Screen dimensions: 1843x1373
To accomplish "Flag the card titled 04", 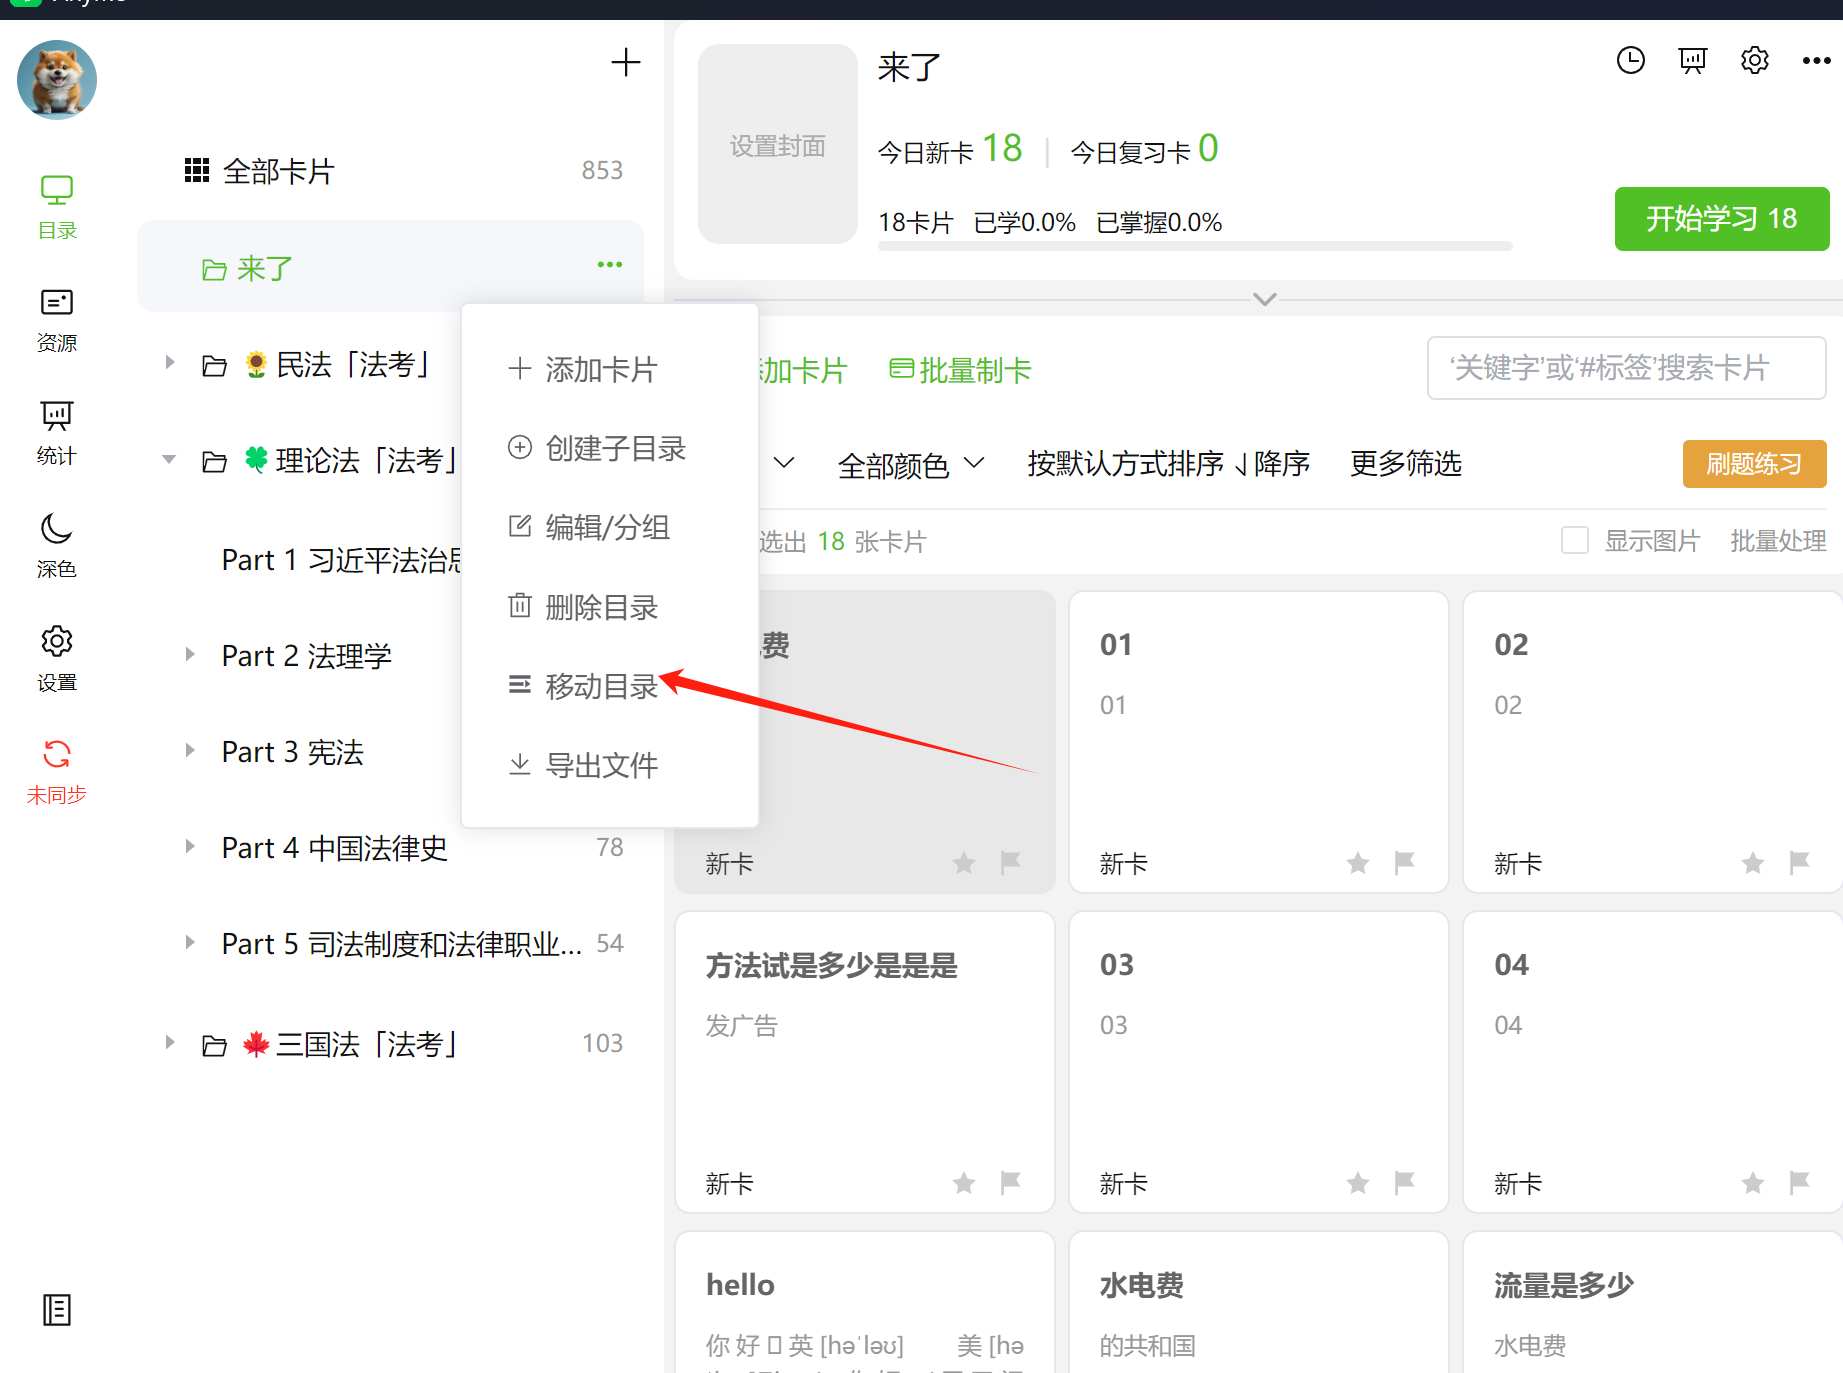I will click(1800, 1184).
